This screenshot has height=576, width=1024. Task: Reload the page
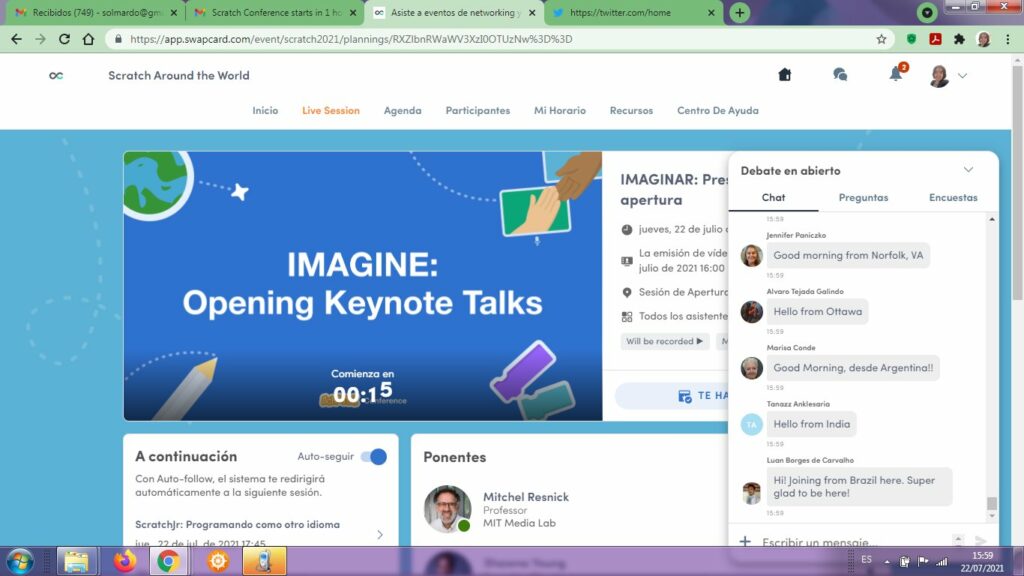(64, 39)
